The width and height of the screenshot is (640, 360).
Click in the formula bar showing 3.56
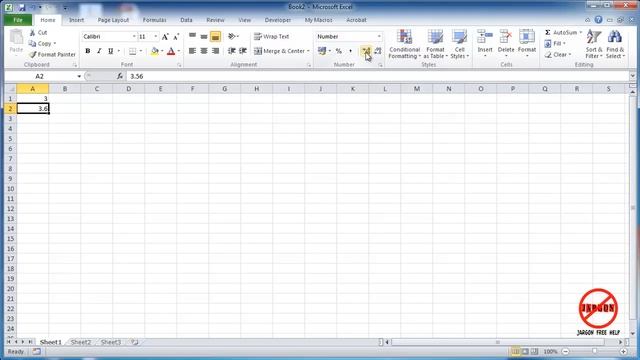pyautogui.click(x=378, y=76)
